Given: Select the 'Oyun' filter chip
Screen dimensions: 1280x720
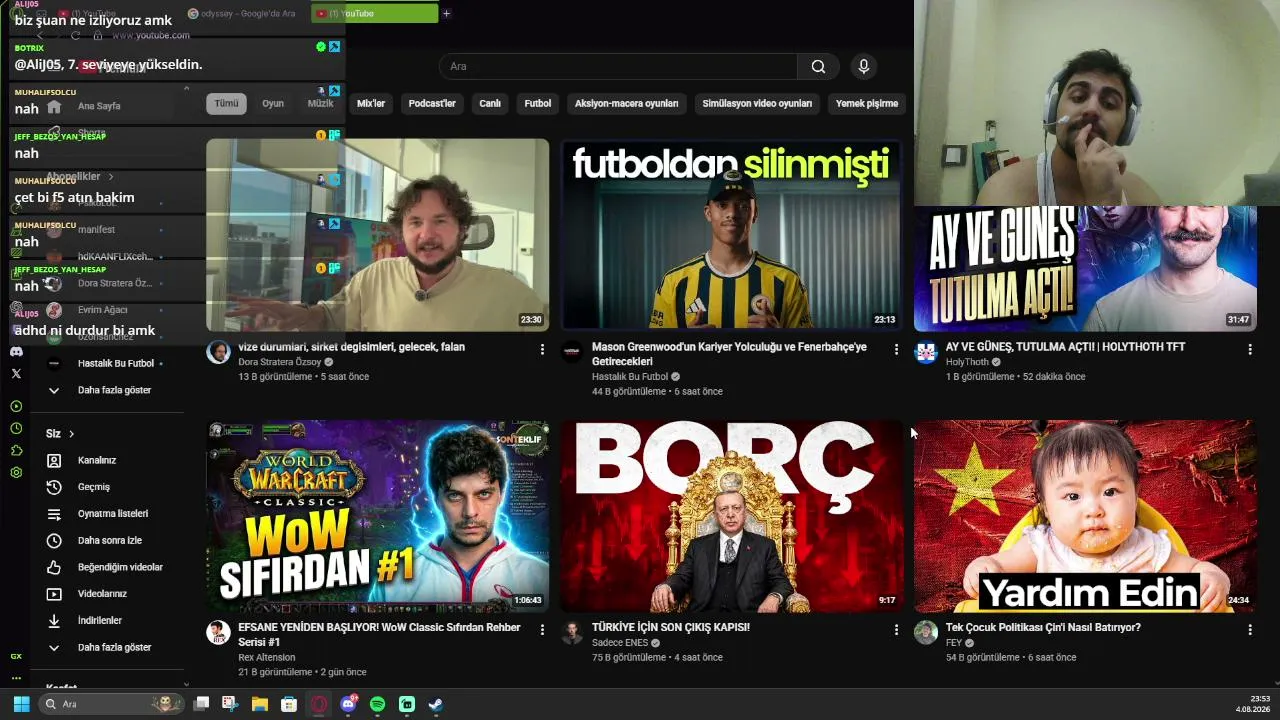Looking at the screenshot, I should [273, 103].
